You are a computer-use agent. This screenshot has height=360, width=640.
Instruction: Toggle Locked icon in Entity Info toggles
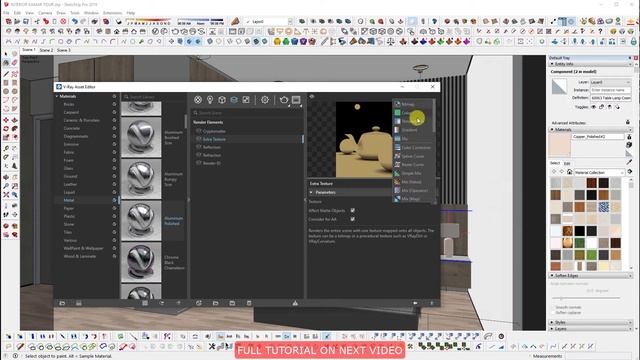(602, 107)
